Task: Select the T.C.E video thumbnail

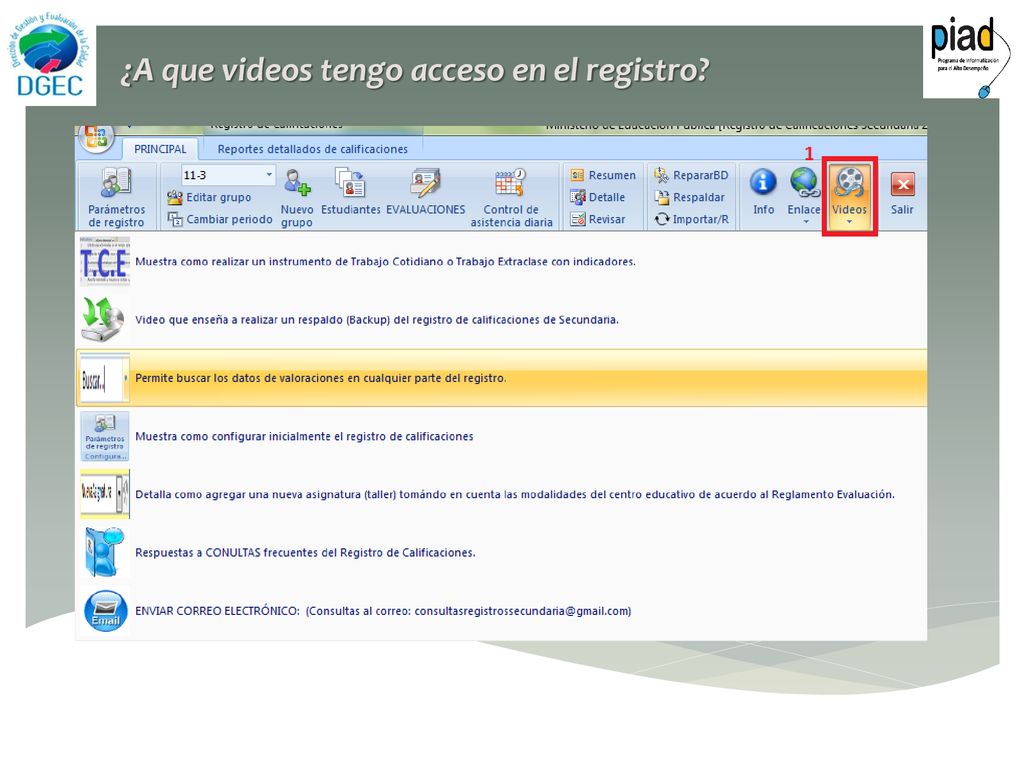Action: pyautogui.click(x=104, y=261)
